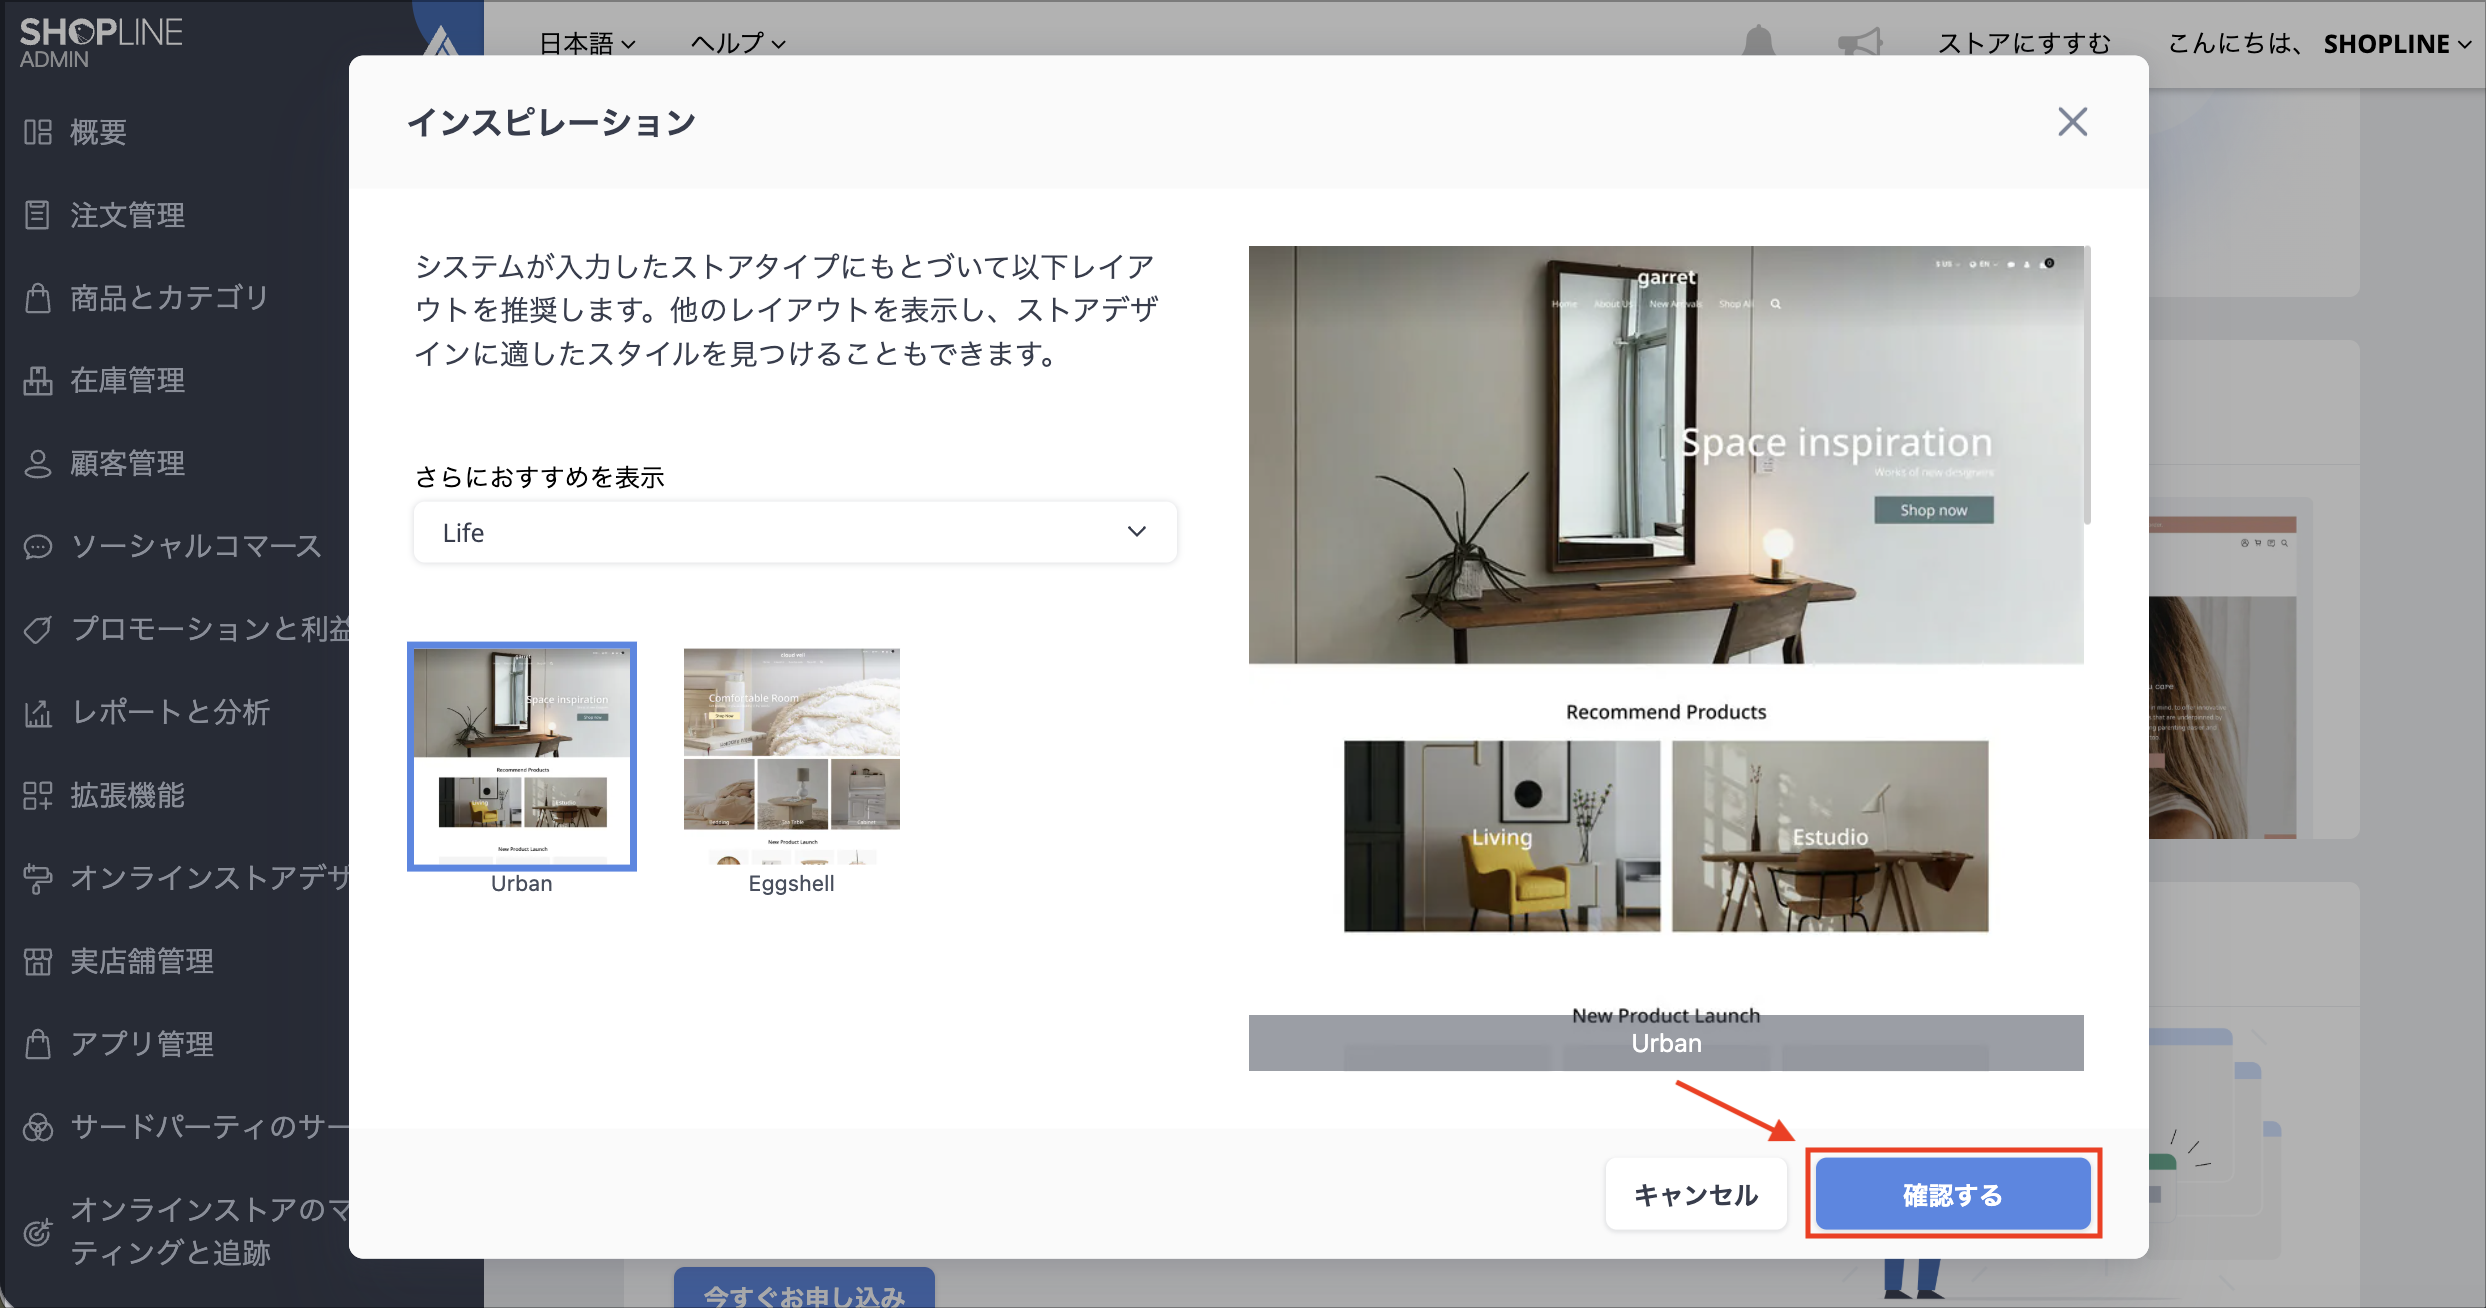Click the レポートと分析 chart icon
The height and width of the screenshot is (1308, 2486).
pos(38,713)
